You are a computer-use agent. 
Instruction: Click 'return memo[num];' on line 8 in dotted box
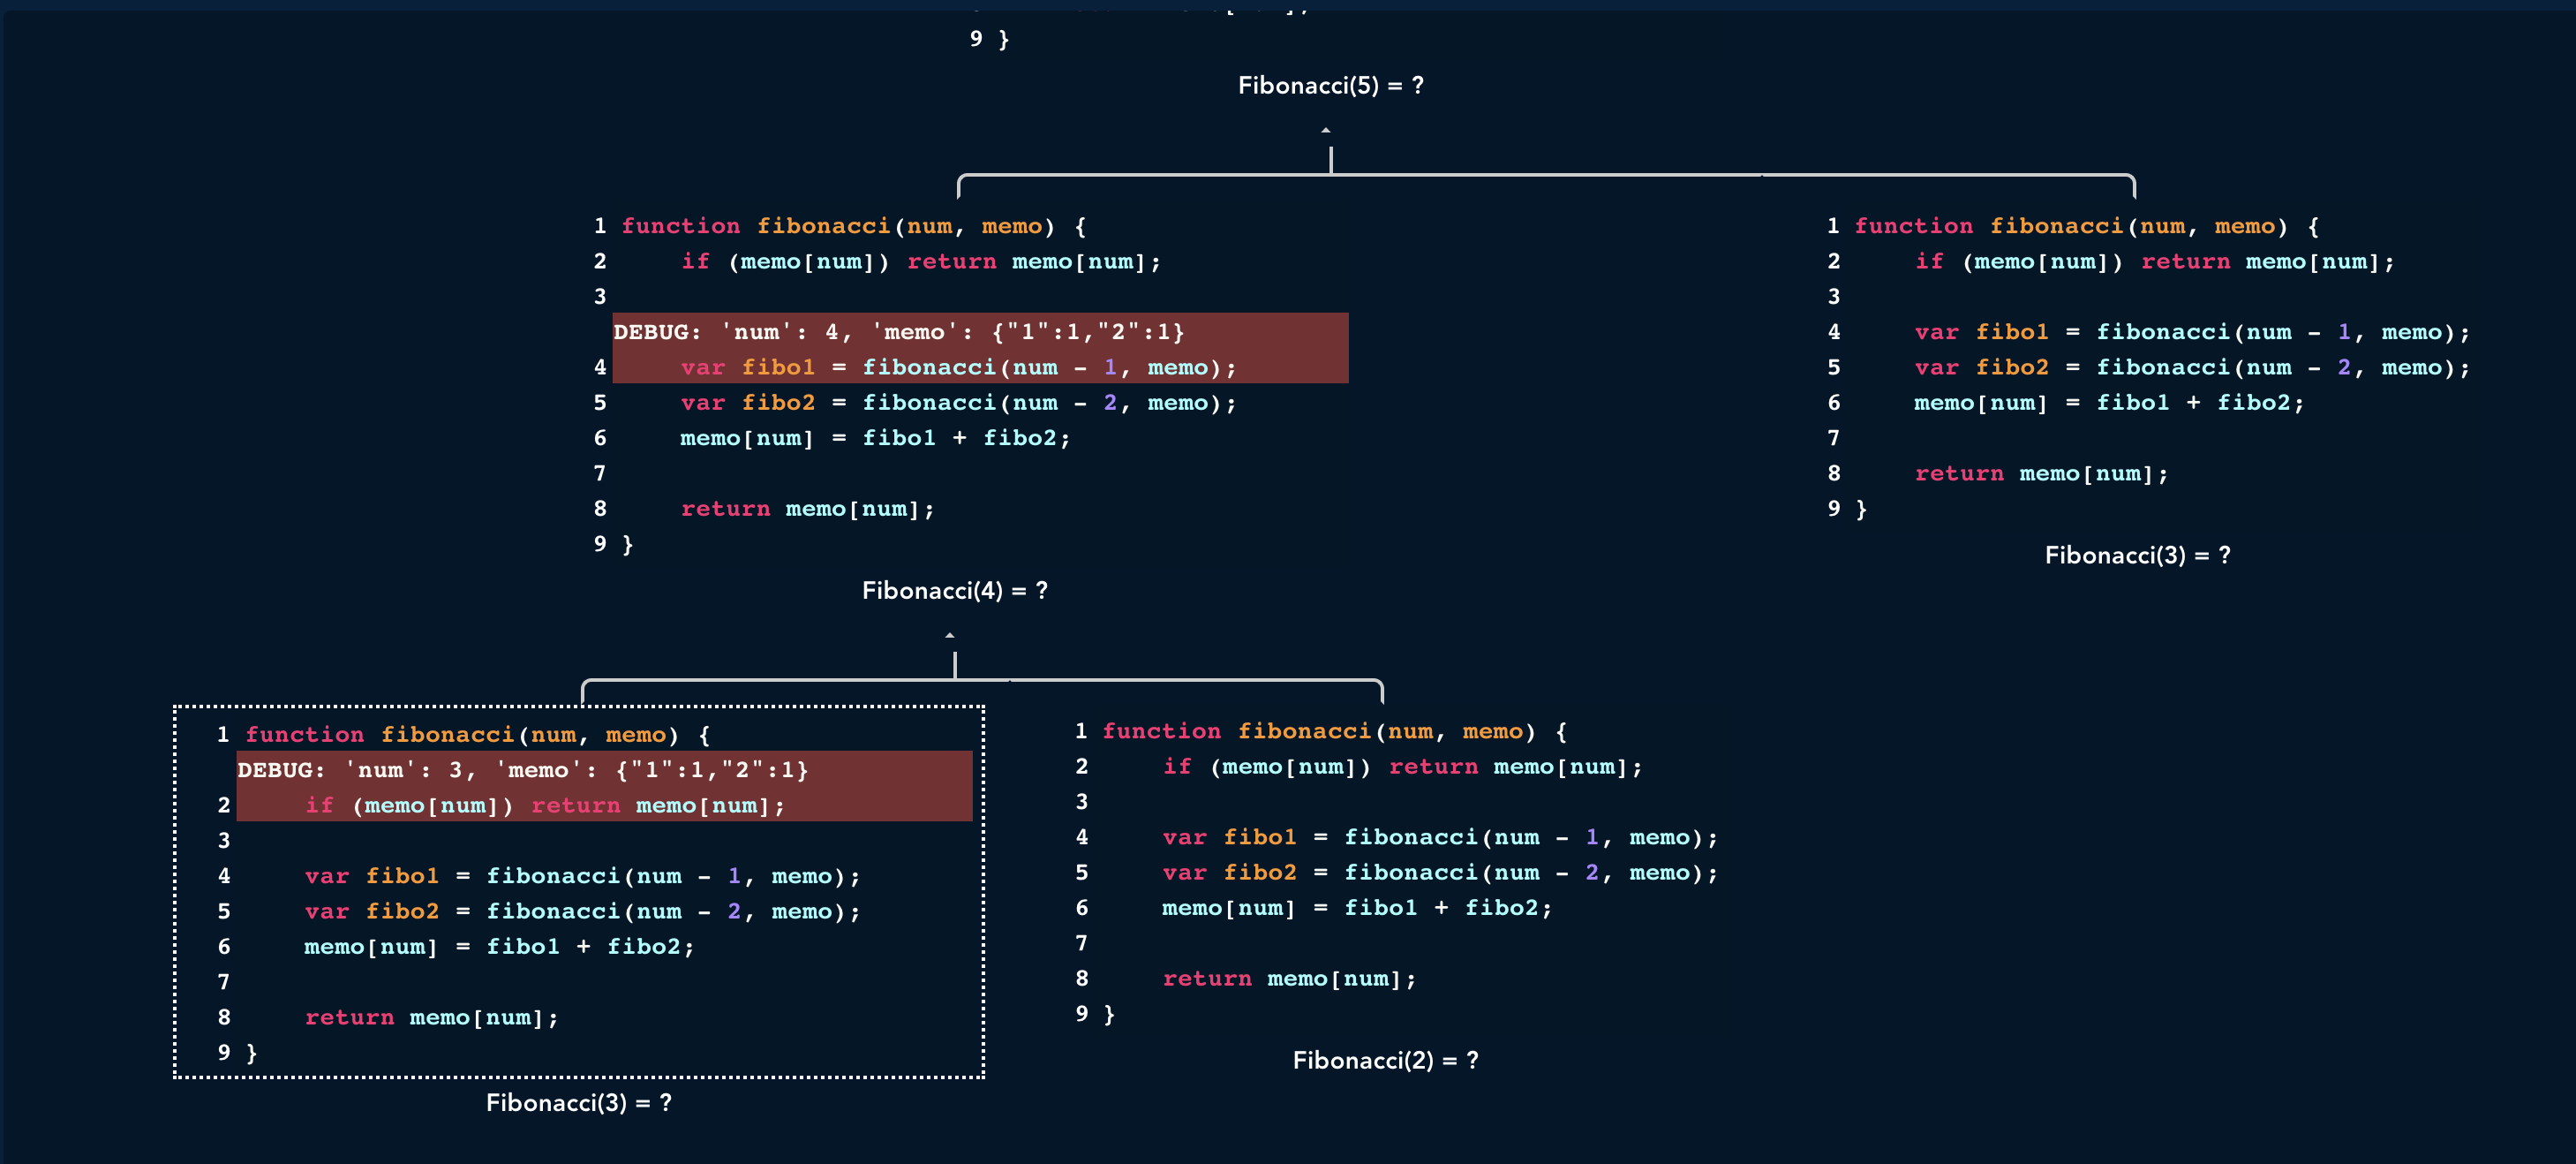(431, 1018)
